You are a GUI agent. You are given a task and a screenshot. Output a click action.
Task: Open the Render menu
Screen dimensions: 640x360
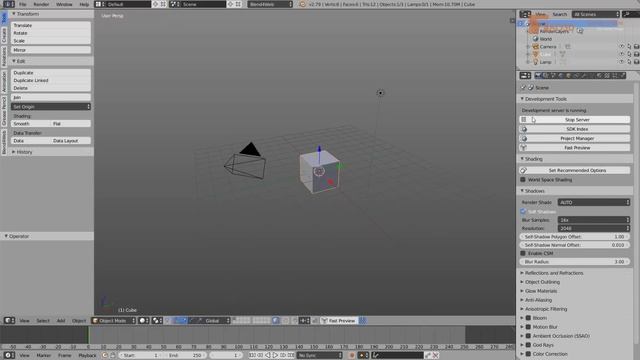click(41, 4)
